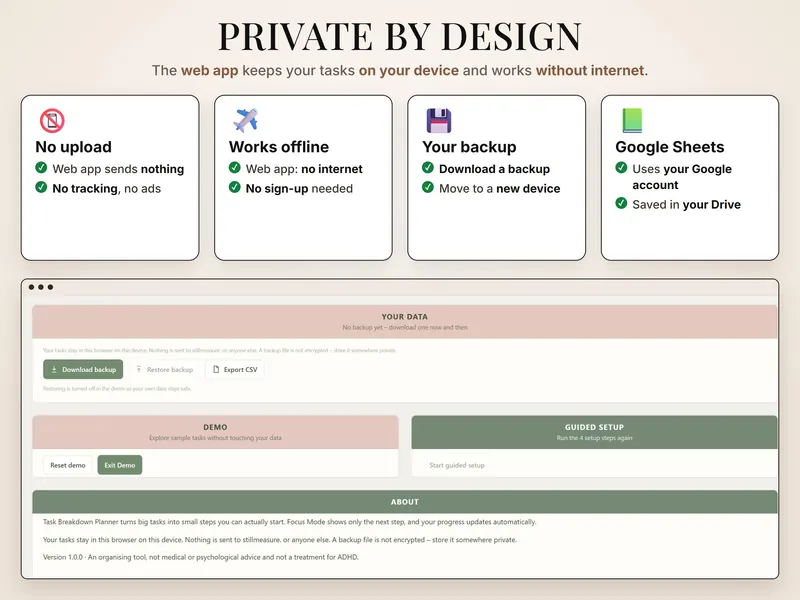Click the ABOUT section header
Screen dimensions: 800x600
point(405,502)
